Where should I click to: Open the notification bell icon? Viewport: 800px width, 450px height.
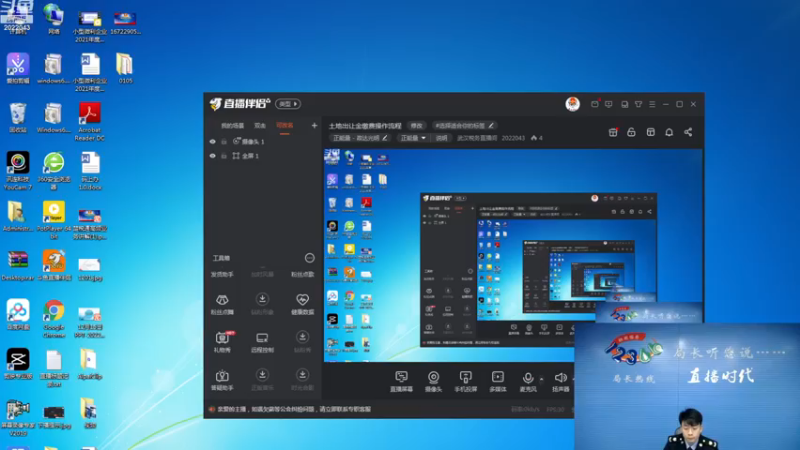(x=669, y=132)
